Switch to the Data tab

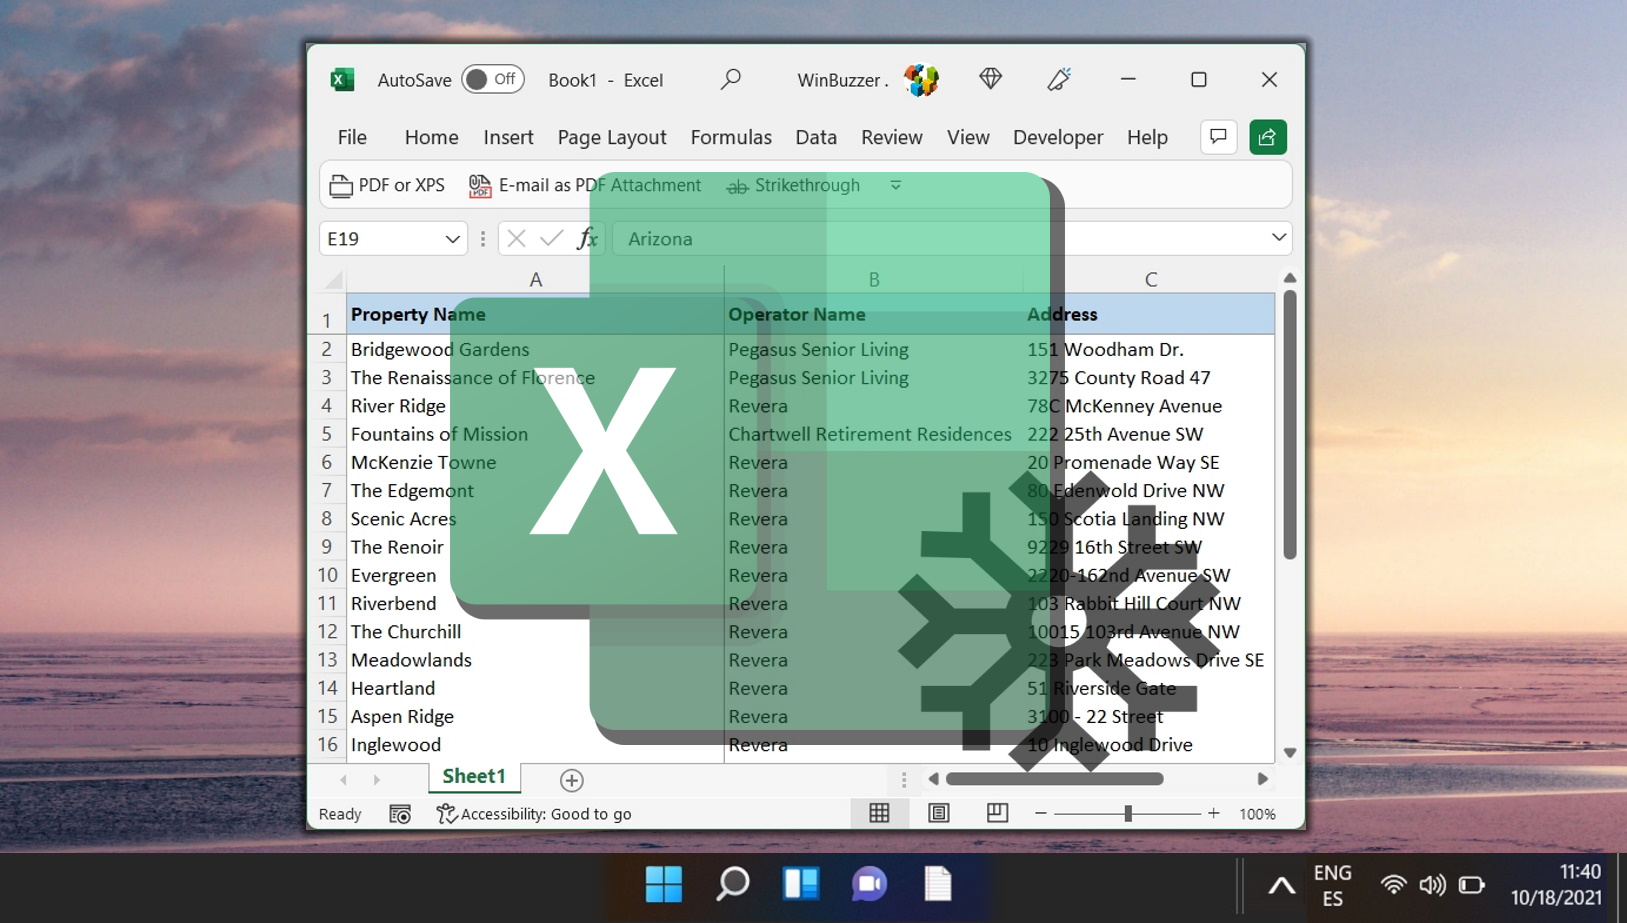click(x=816, y=137)
